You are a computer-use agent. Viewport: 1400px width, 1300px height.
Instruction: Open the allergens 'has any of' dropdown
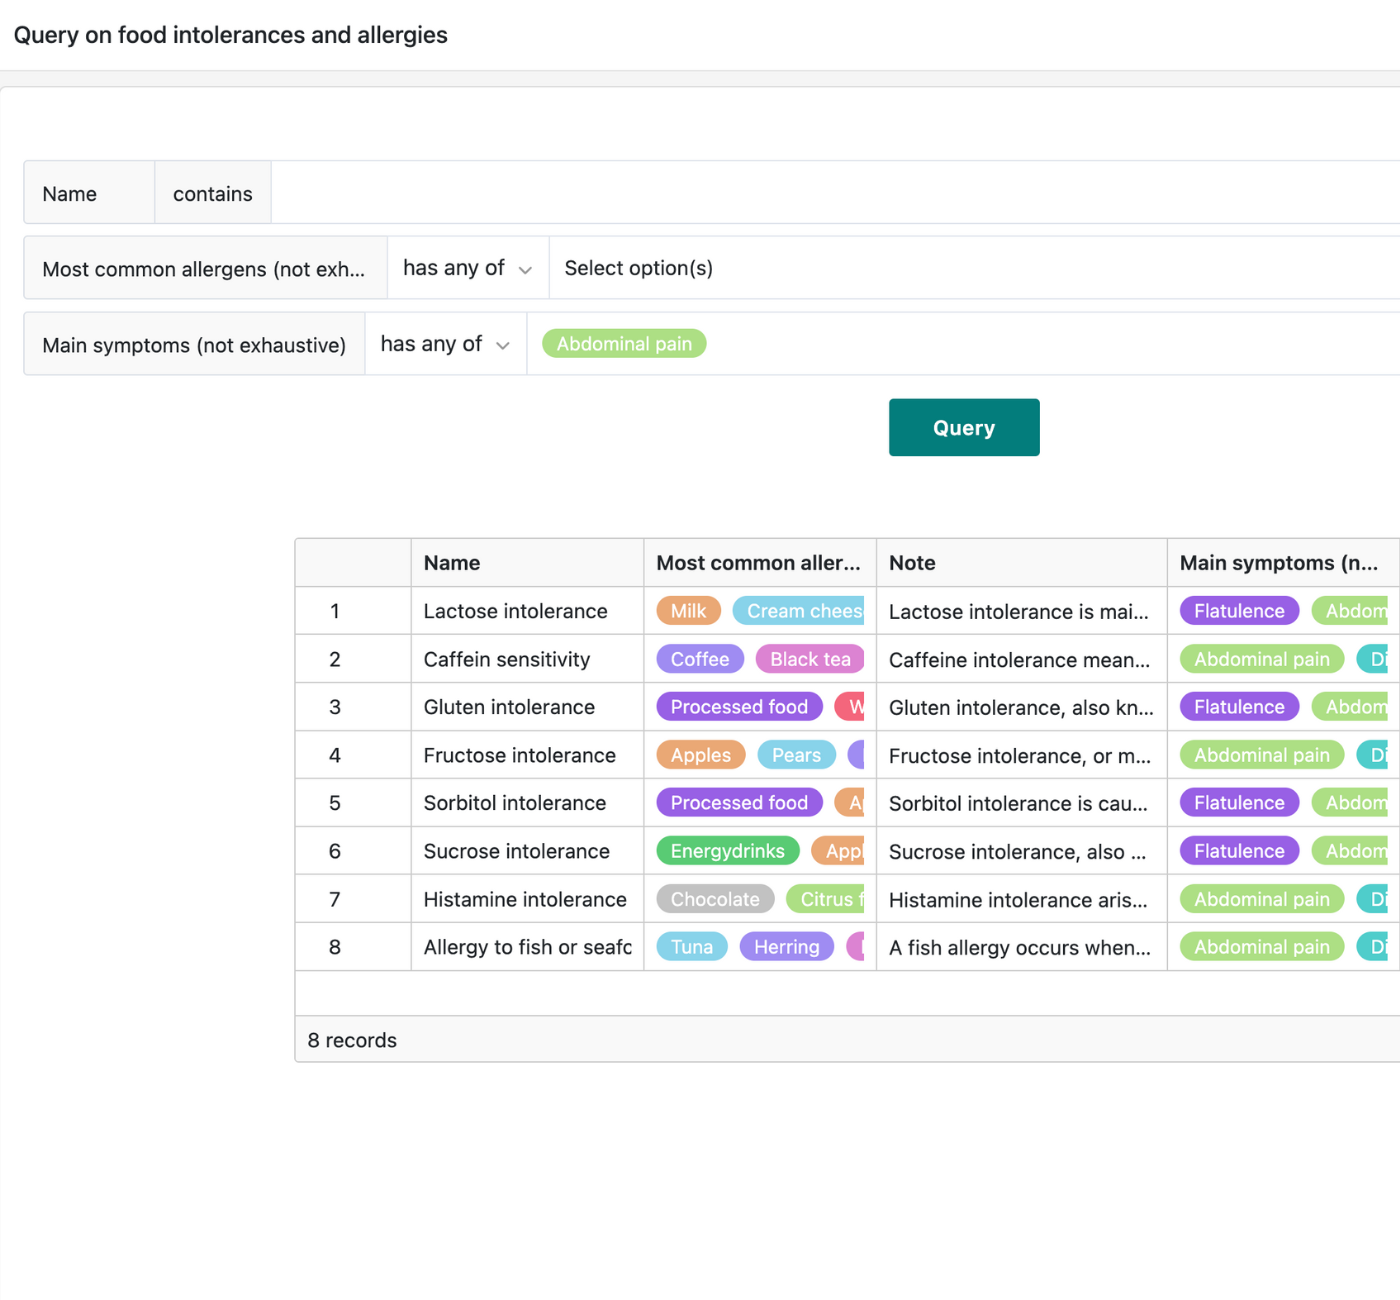467,268
